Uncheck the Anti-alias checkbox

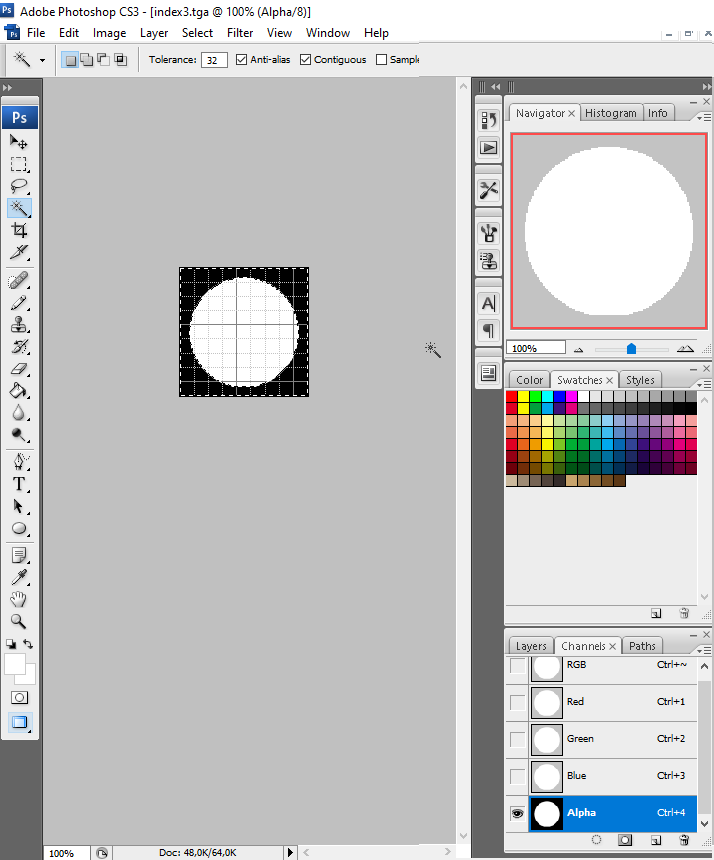241,60
